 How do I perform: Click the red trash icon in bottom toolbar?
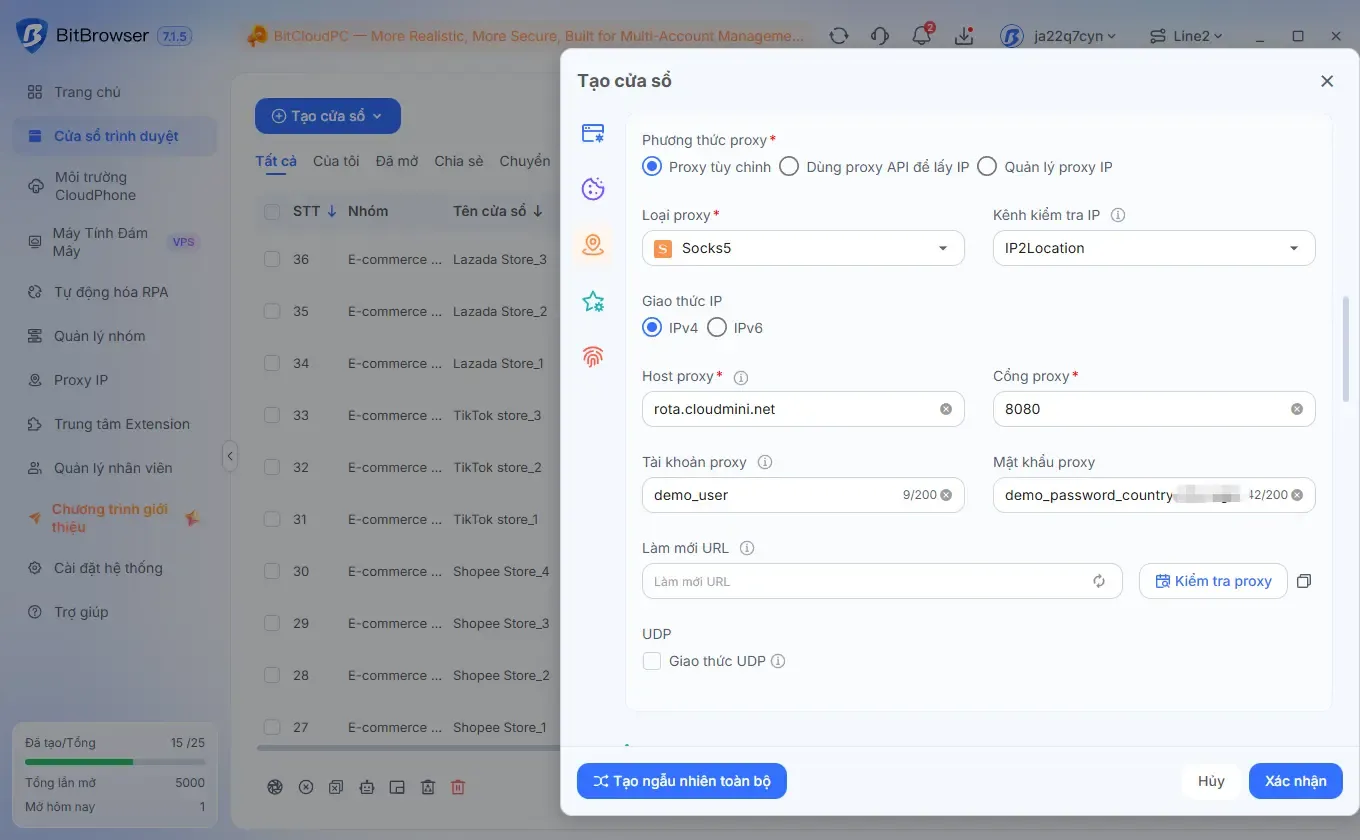(x=458, y=787)
